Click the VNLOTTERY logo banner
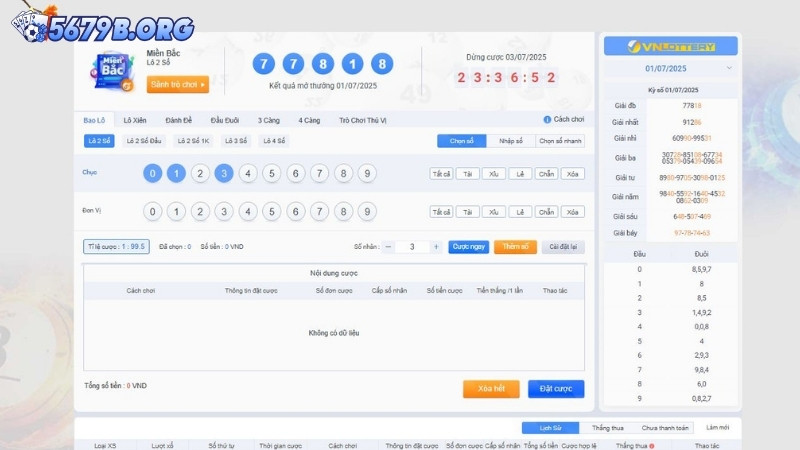Screen dimensions: 800x450 670,46
